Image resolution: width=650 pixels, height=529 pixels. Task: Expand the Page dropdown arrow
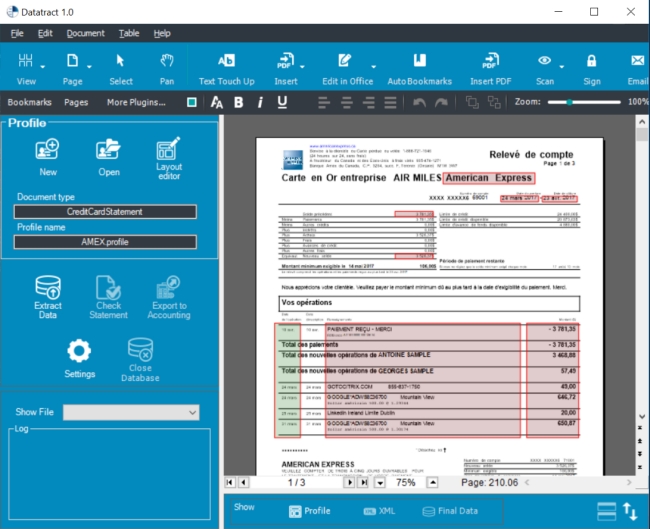pyautogui.click(x=89, y=67)
